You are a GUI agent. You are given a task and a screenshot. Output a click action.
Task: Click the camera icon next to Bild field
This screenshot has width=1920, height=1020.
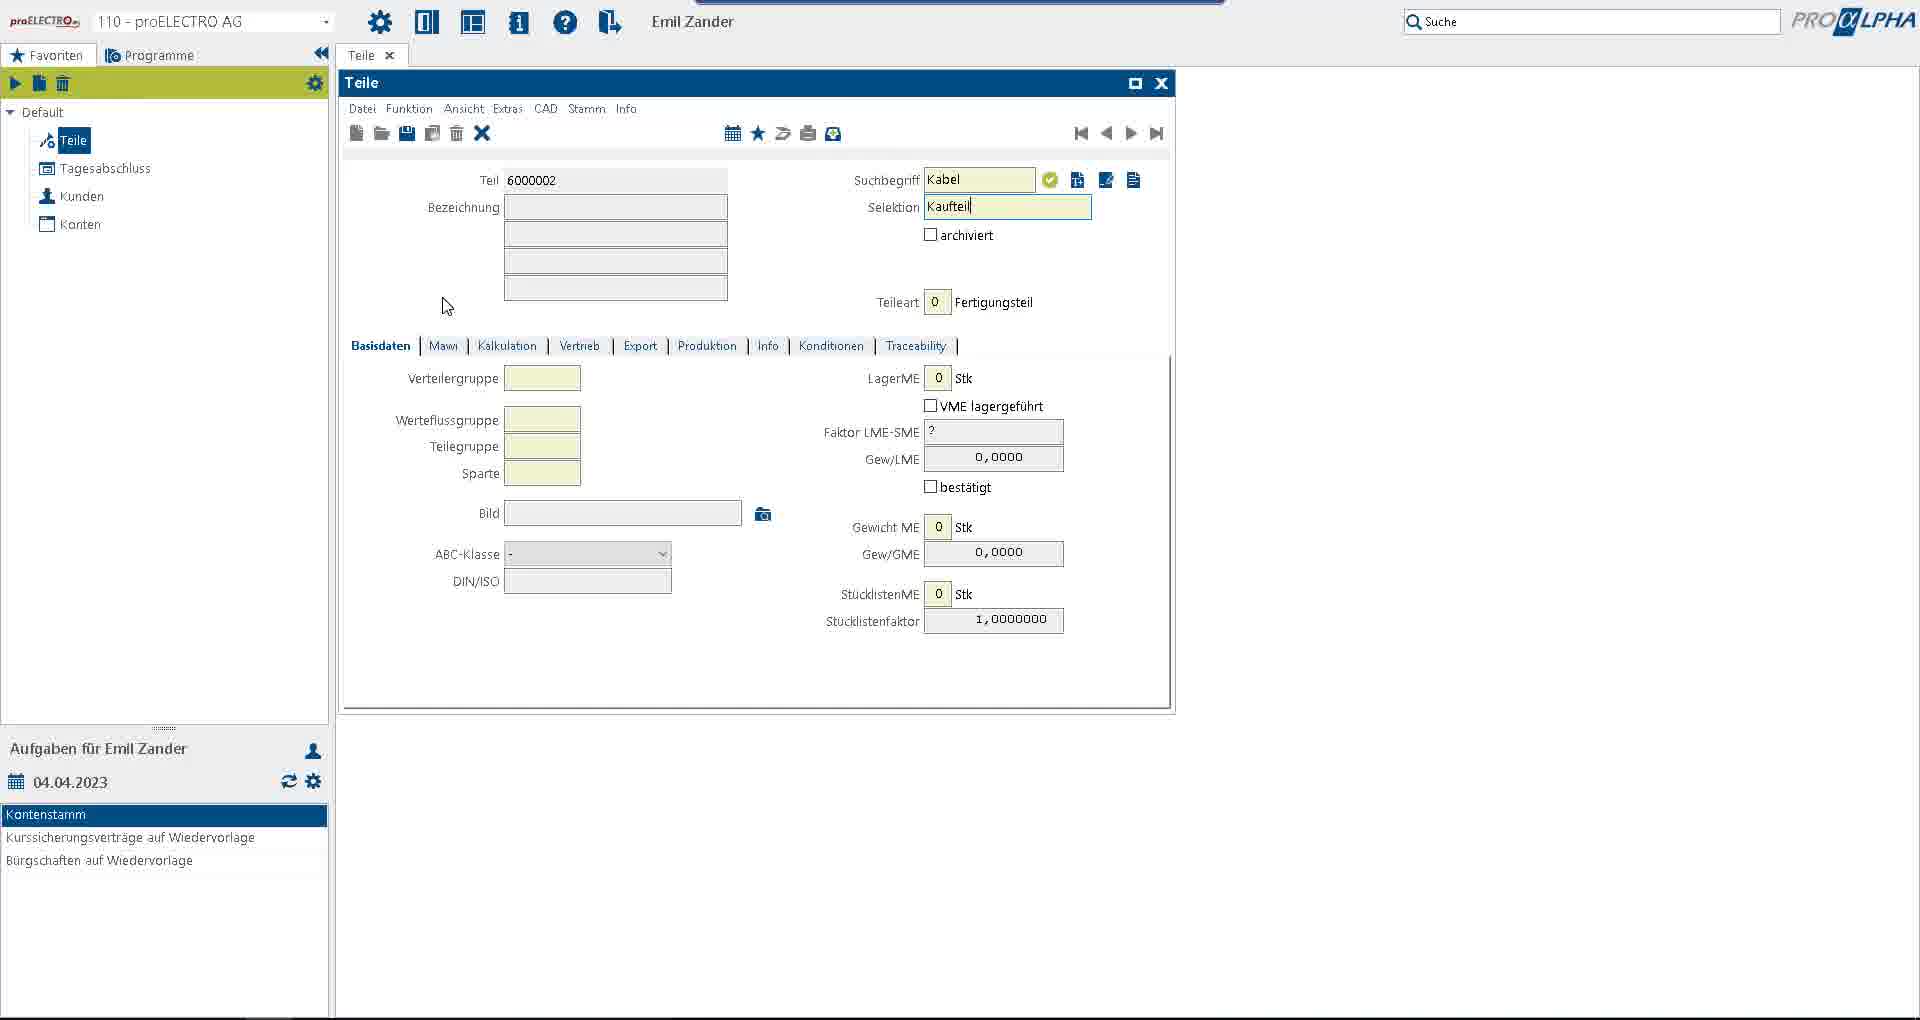click(763, 514)
